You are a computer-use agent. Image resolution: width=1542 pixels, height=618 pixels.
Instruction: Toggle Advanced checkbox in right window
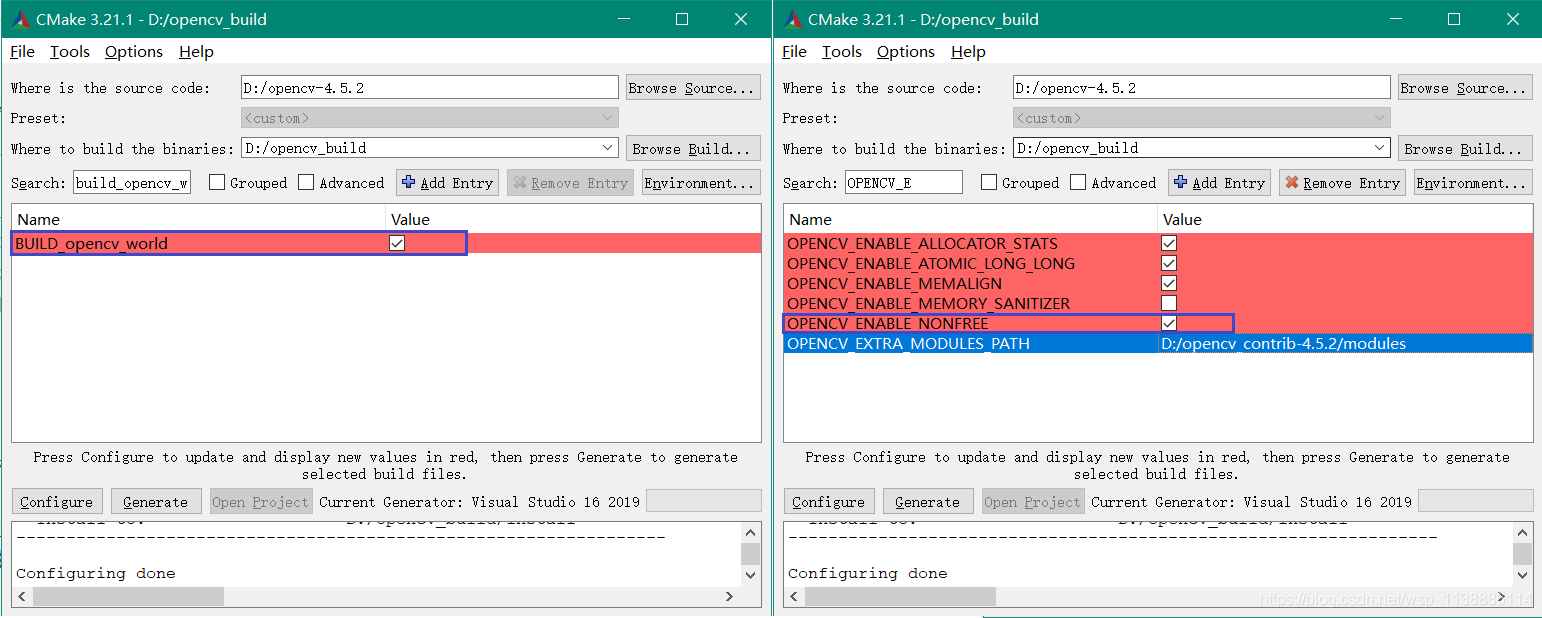[x=1078, y=182]
